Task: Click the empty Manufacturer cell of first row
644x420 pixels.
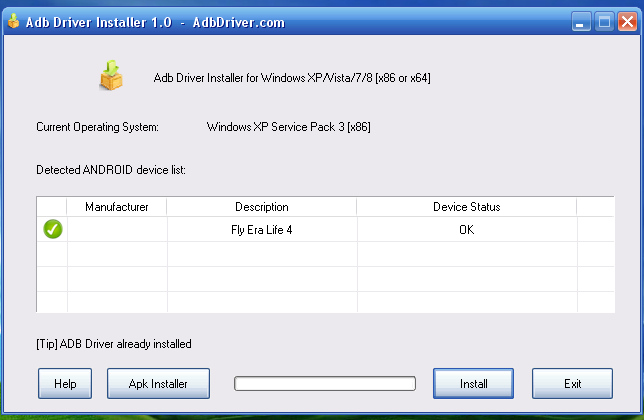Action: pyautogui.click(x=117, y=230)
